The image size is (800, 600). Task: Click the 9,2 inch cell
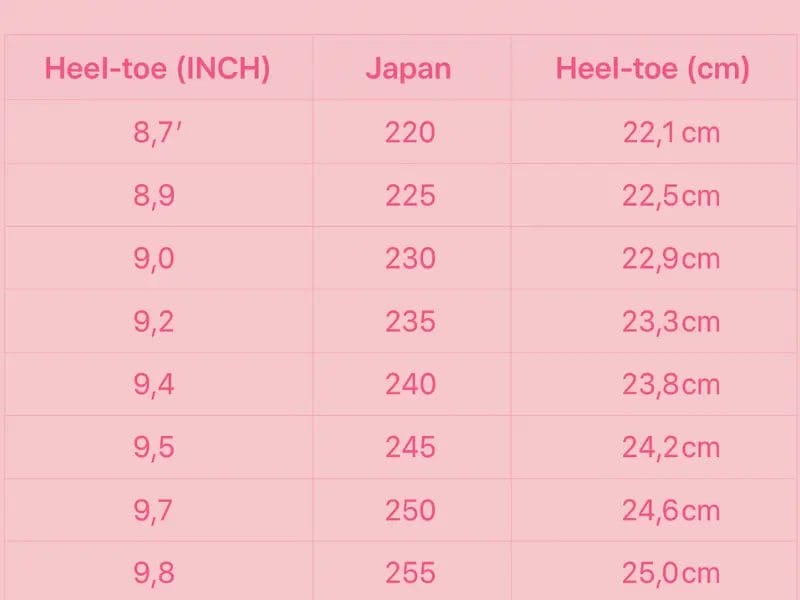154,322
